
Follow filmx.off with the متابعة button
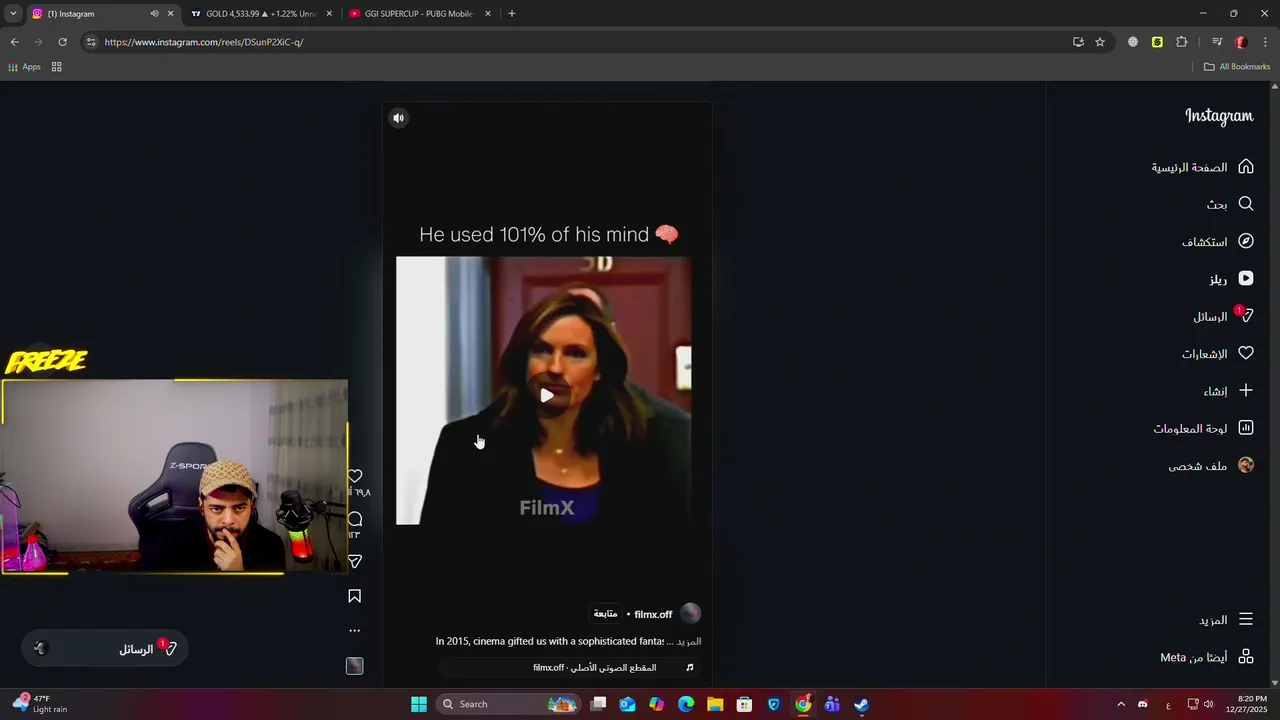(605, 614)
